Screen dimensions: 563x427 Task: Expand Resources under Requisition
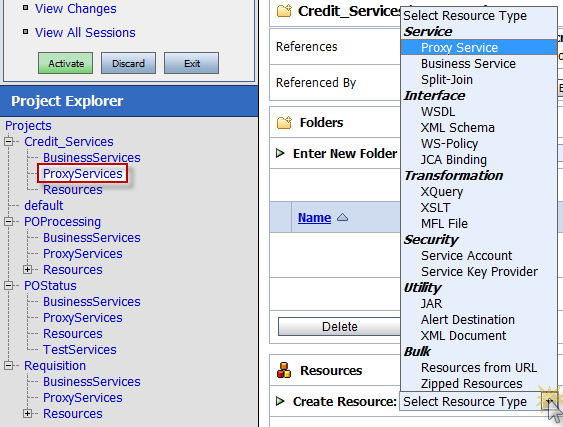coord(28,414)
